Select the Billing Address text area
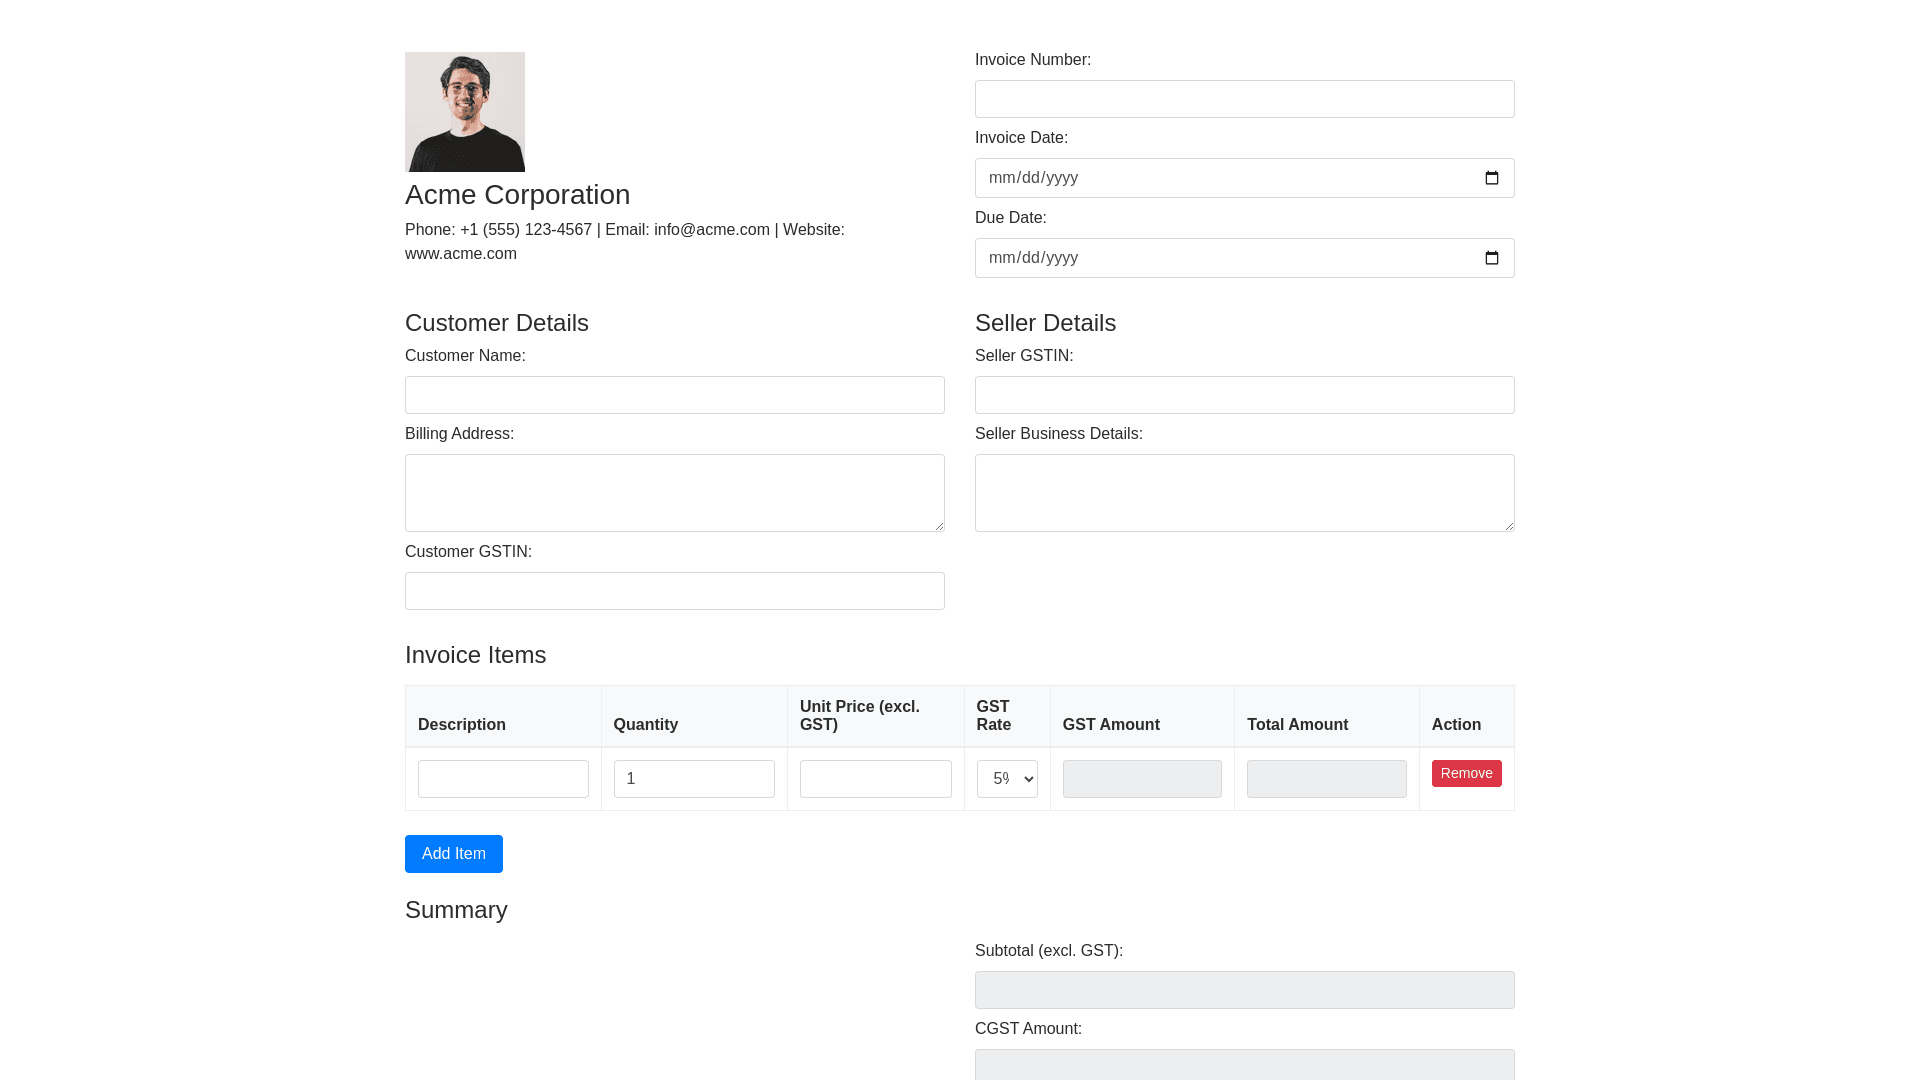 pyautogui.click(x=674, y=493)
